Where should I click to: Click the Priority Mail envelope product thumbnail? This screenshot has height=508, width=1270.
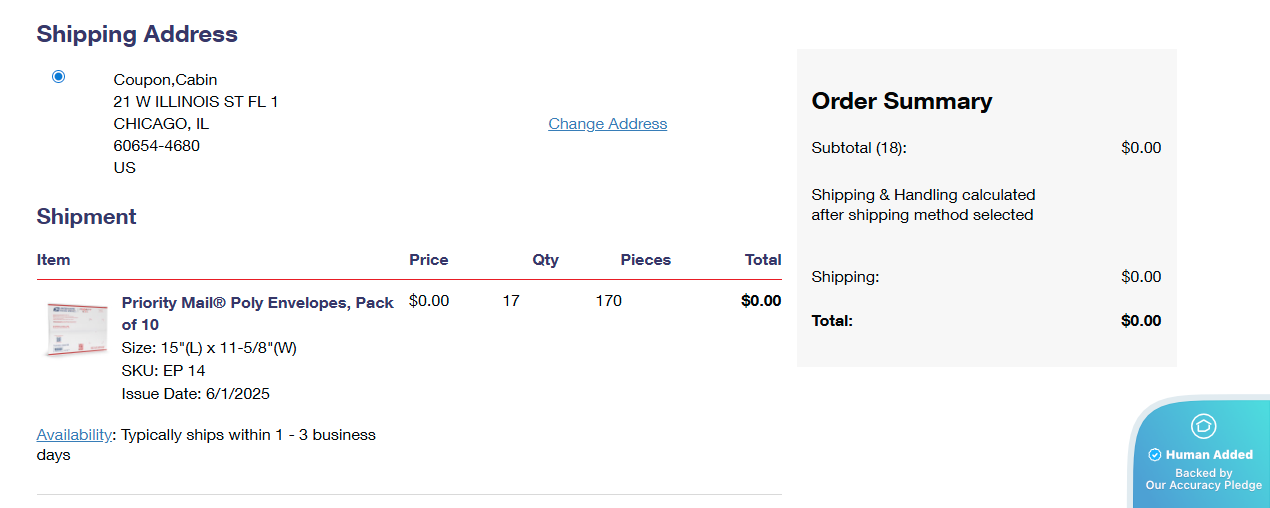point(76,329)
